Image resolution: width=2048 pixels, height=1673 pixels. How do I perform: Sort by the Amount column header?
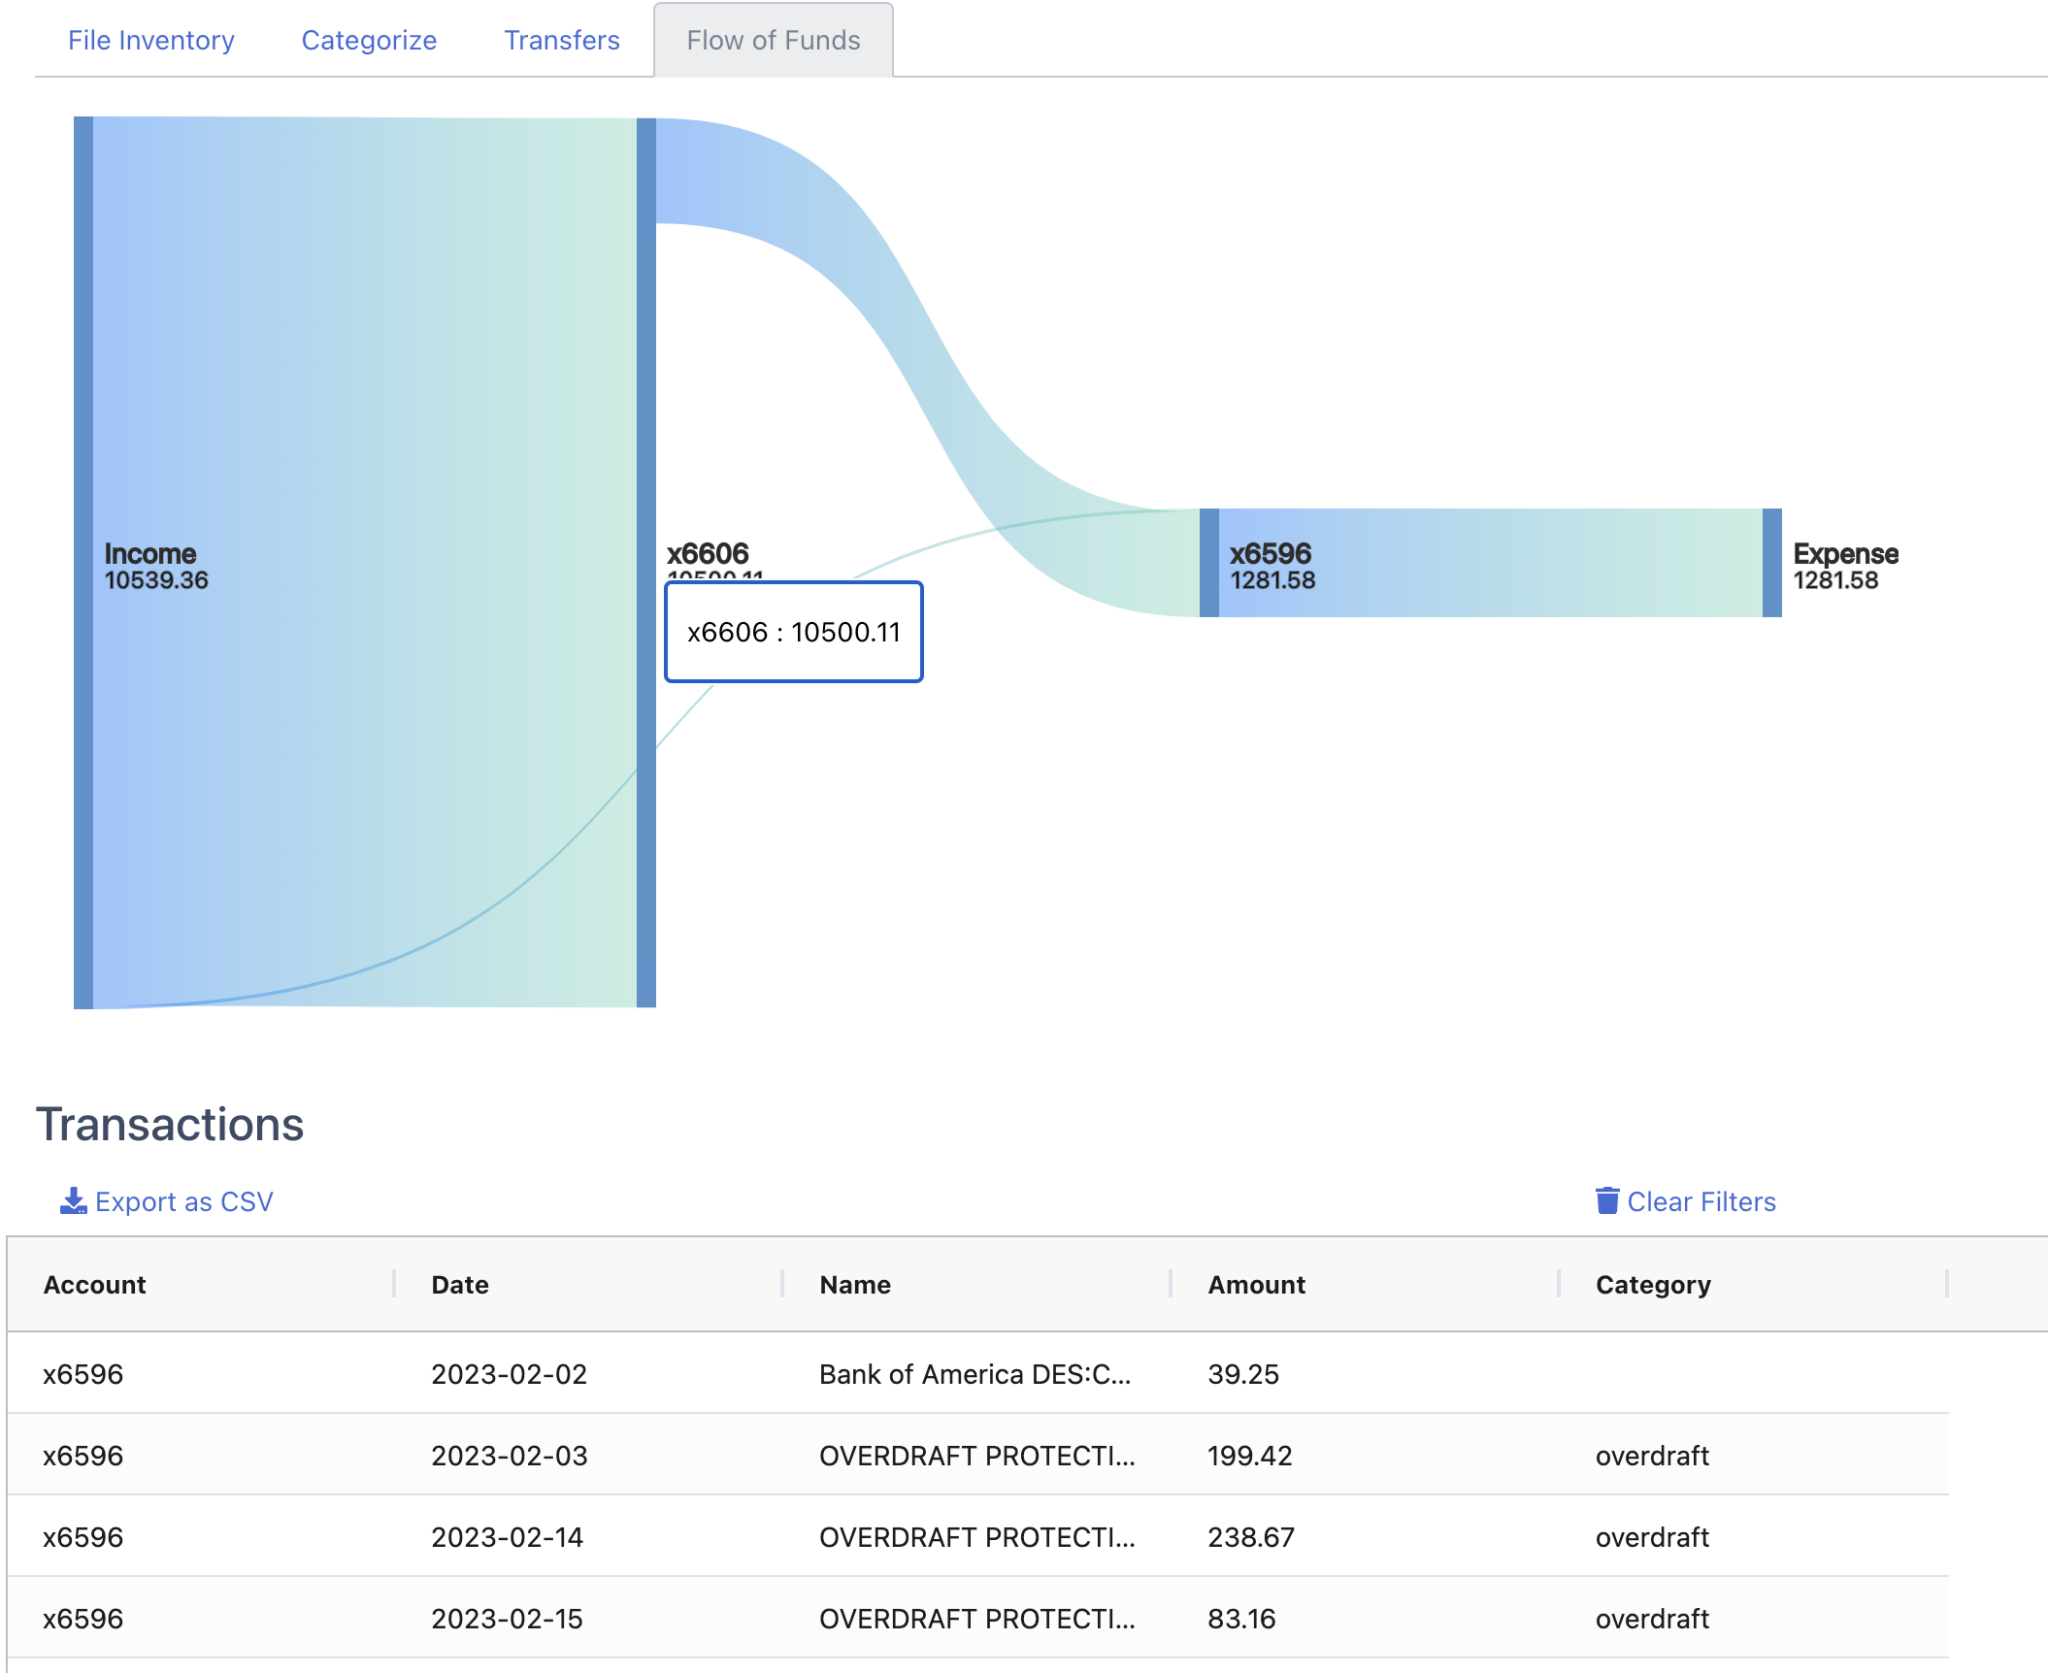[1256, 1284]
